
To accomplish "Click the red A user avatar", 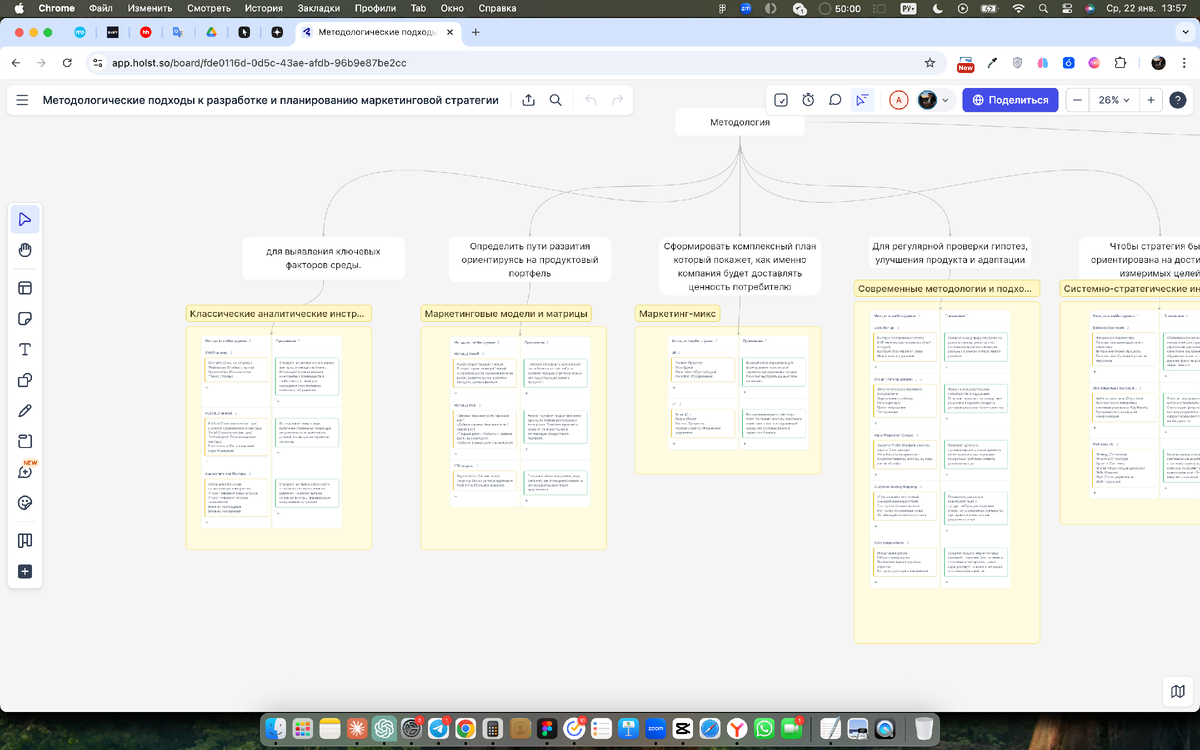I will point(899,100).
